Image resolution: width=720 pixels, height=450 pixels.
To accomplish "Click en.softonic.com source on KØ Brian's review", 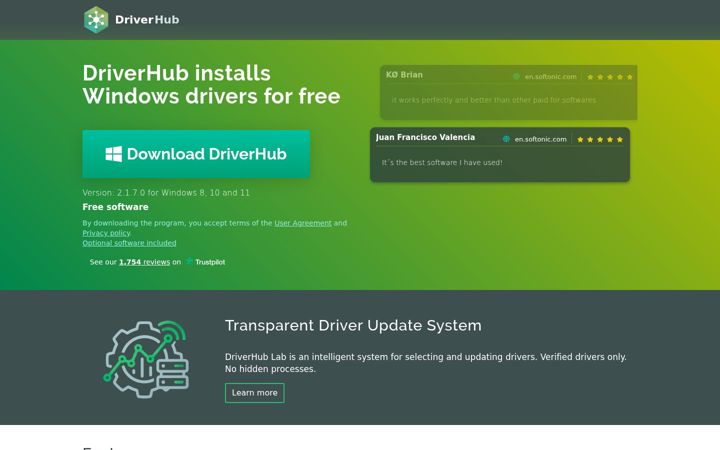I will [551, 77].
